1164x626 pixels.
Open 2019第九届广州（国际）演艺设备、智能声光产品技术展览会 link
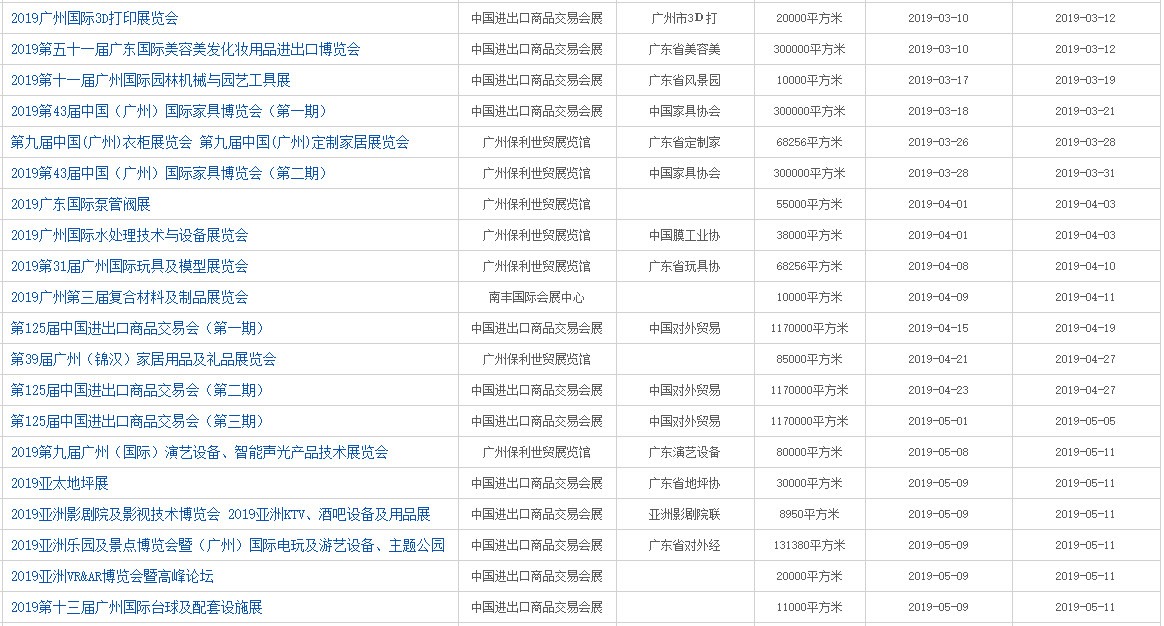199,452
